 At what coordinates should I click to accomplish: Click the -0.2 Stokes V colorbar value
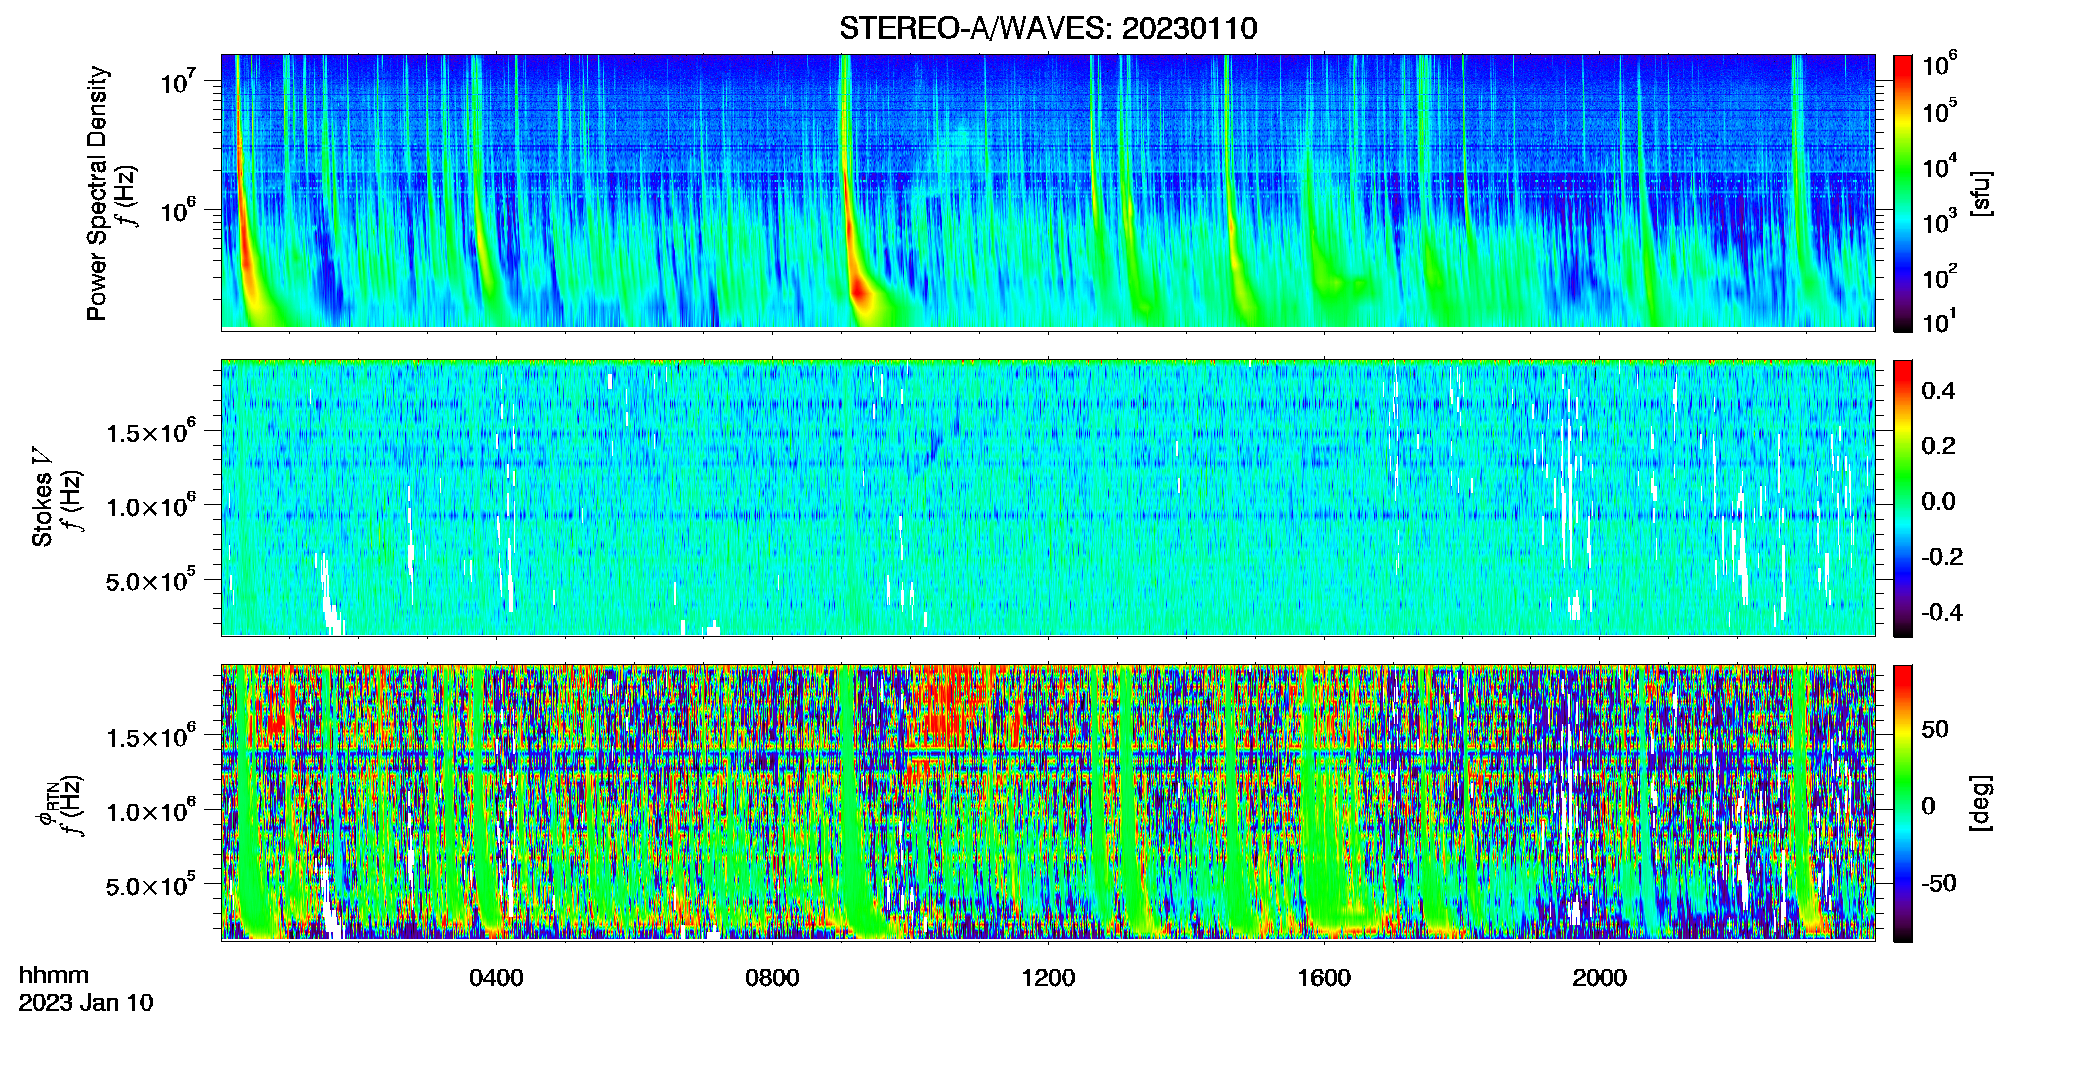coord(1942,557)
